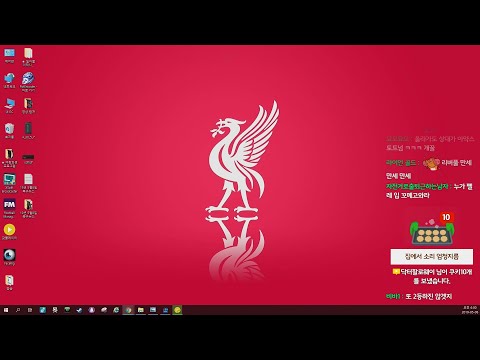The height and width of the screenshot is (360, 480).
Task: Open the Windows Start menu
Action: pyautogui.click(x=6, y=310)
